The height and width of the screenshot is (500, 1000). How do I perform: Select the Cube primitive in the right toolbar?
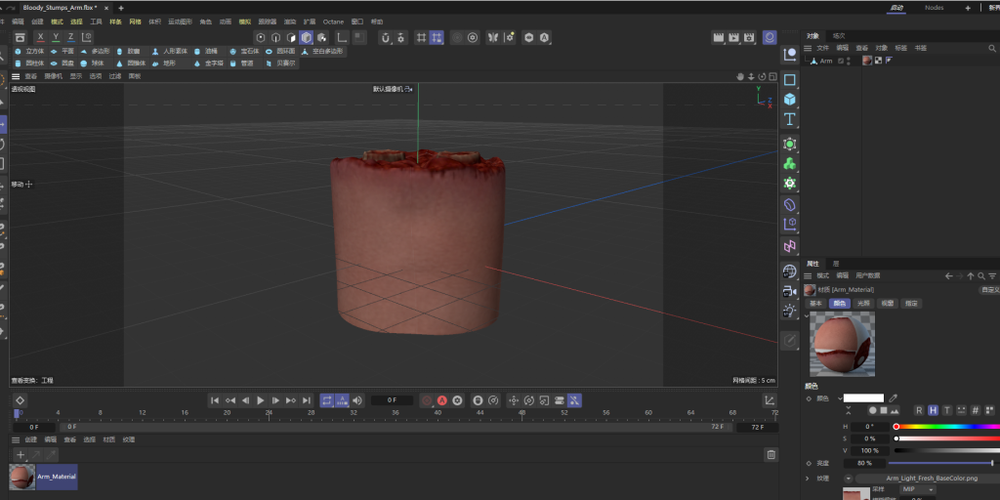pyautogui.click(x=790, y=99)
